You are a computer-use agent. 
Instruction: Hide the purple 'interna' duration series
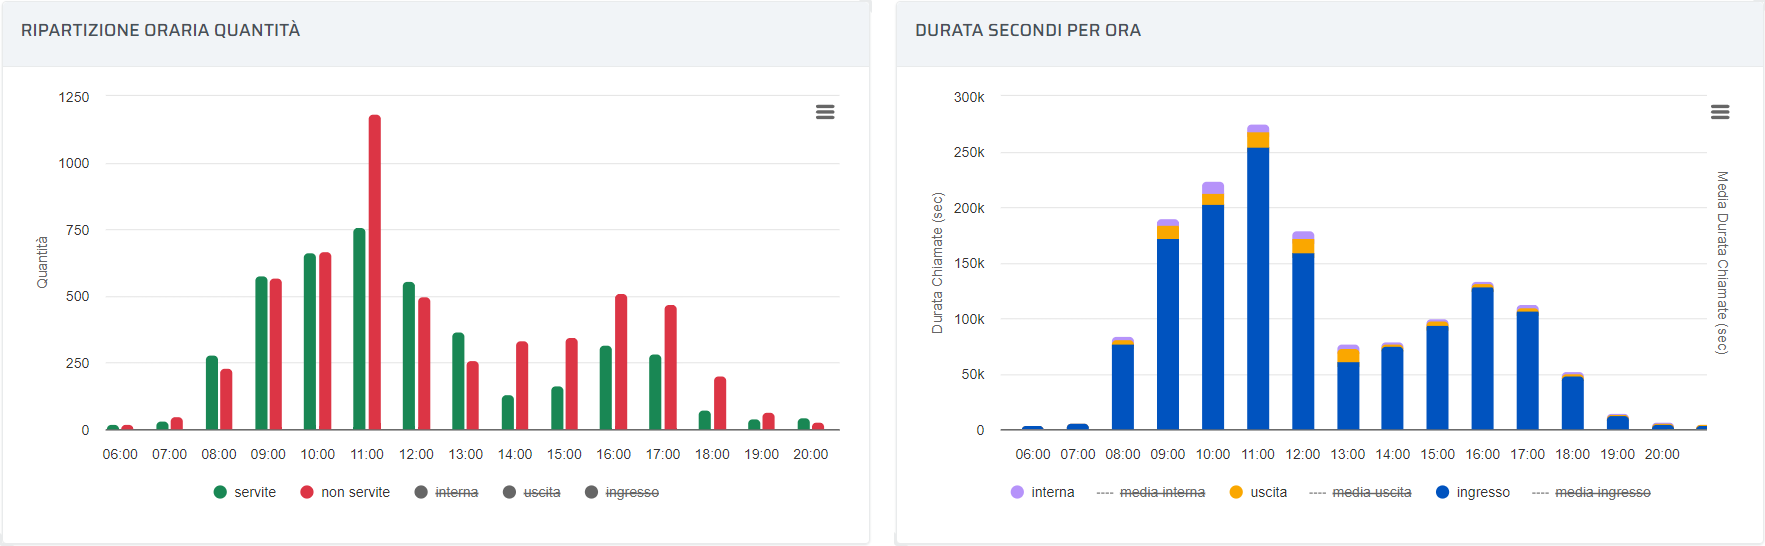pyautogui.click(x=1043, y=492)
